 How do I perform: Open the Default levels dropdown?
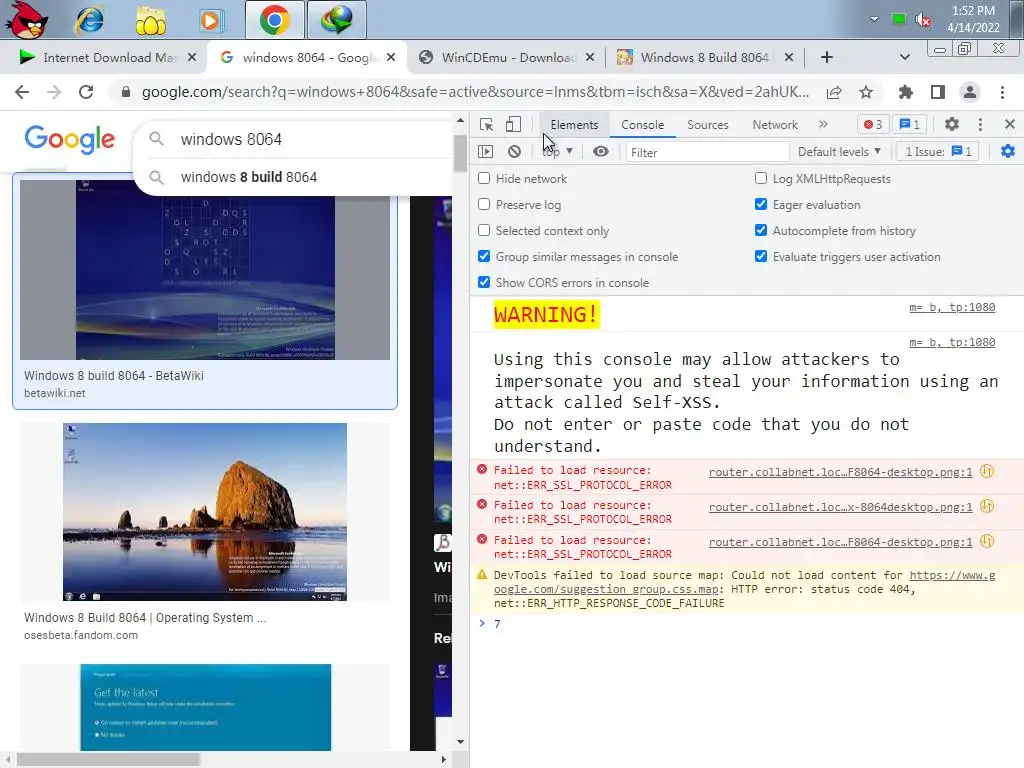tap(839, 152)
